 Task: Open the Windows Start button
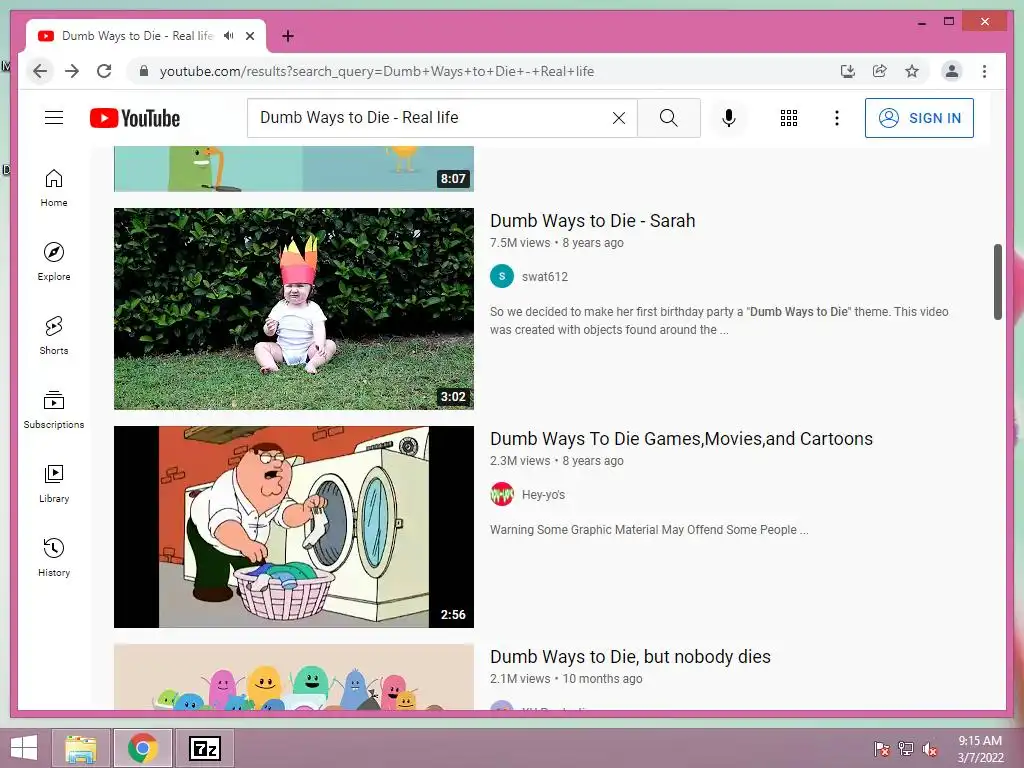24,748
